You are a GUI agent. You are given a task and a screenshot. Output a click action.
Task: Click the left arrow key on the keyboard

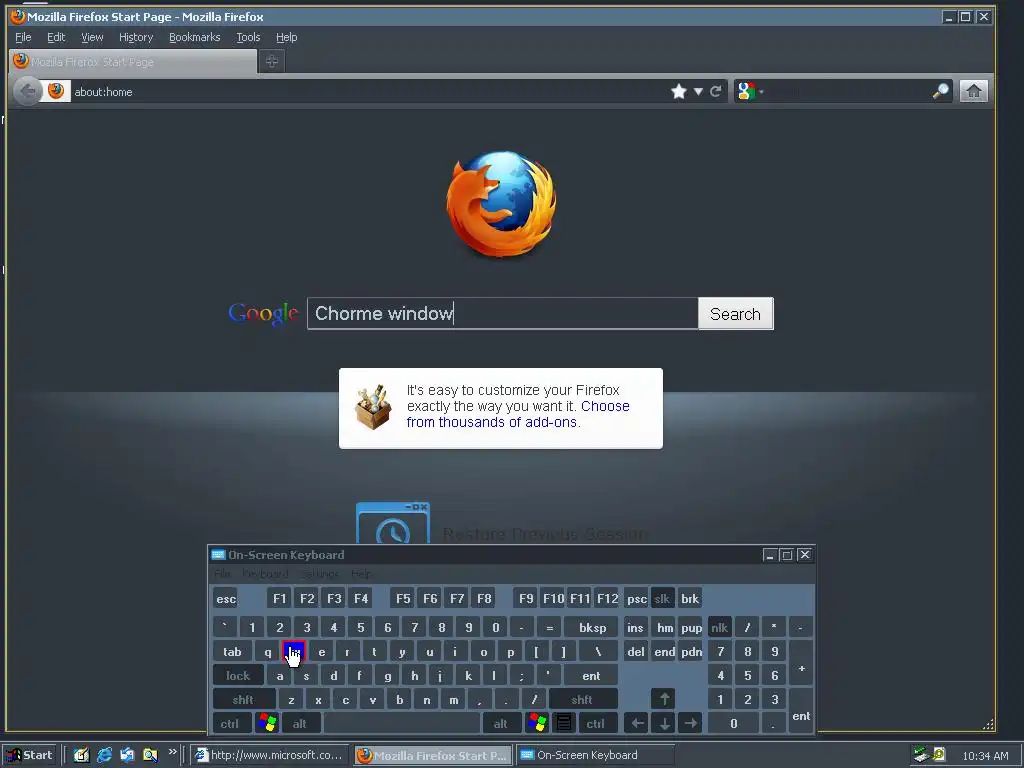point(637,724)
